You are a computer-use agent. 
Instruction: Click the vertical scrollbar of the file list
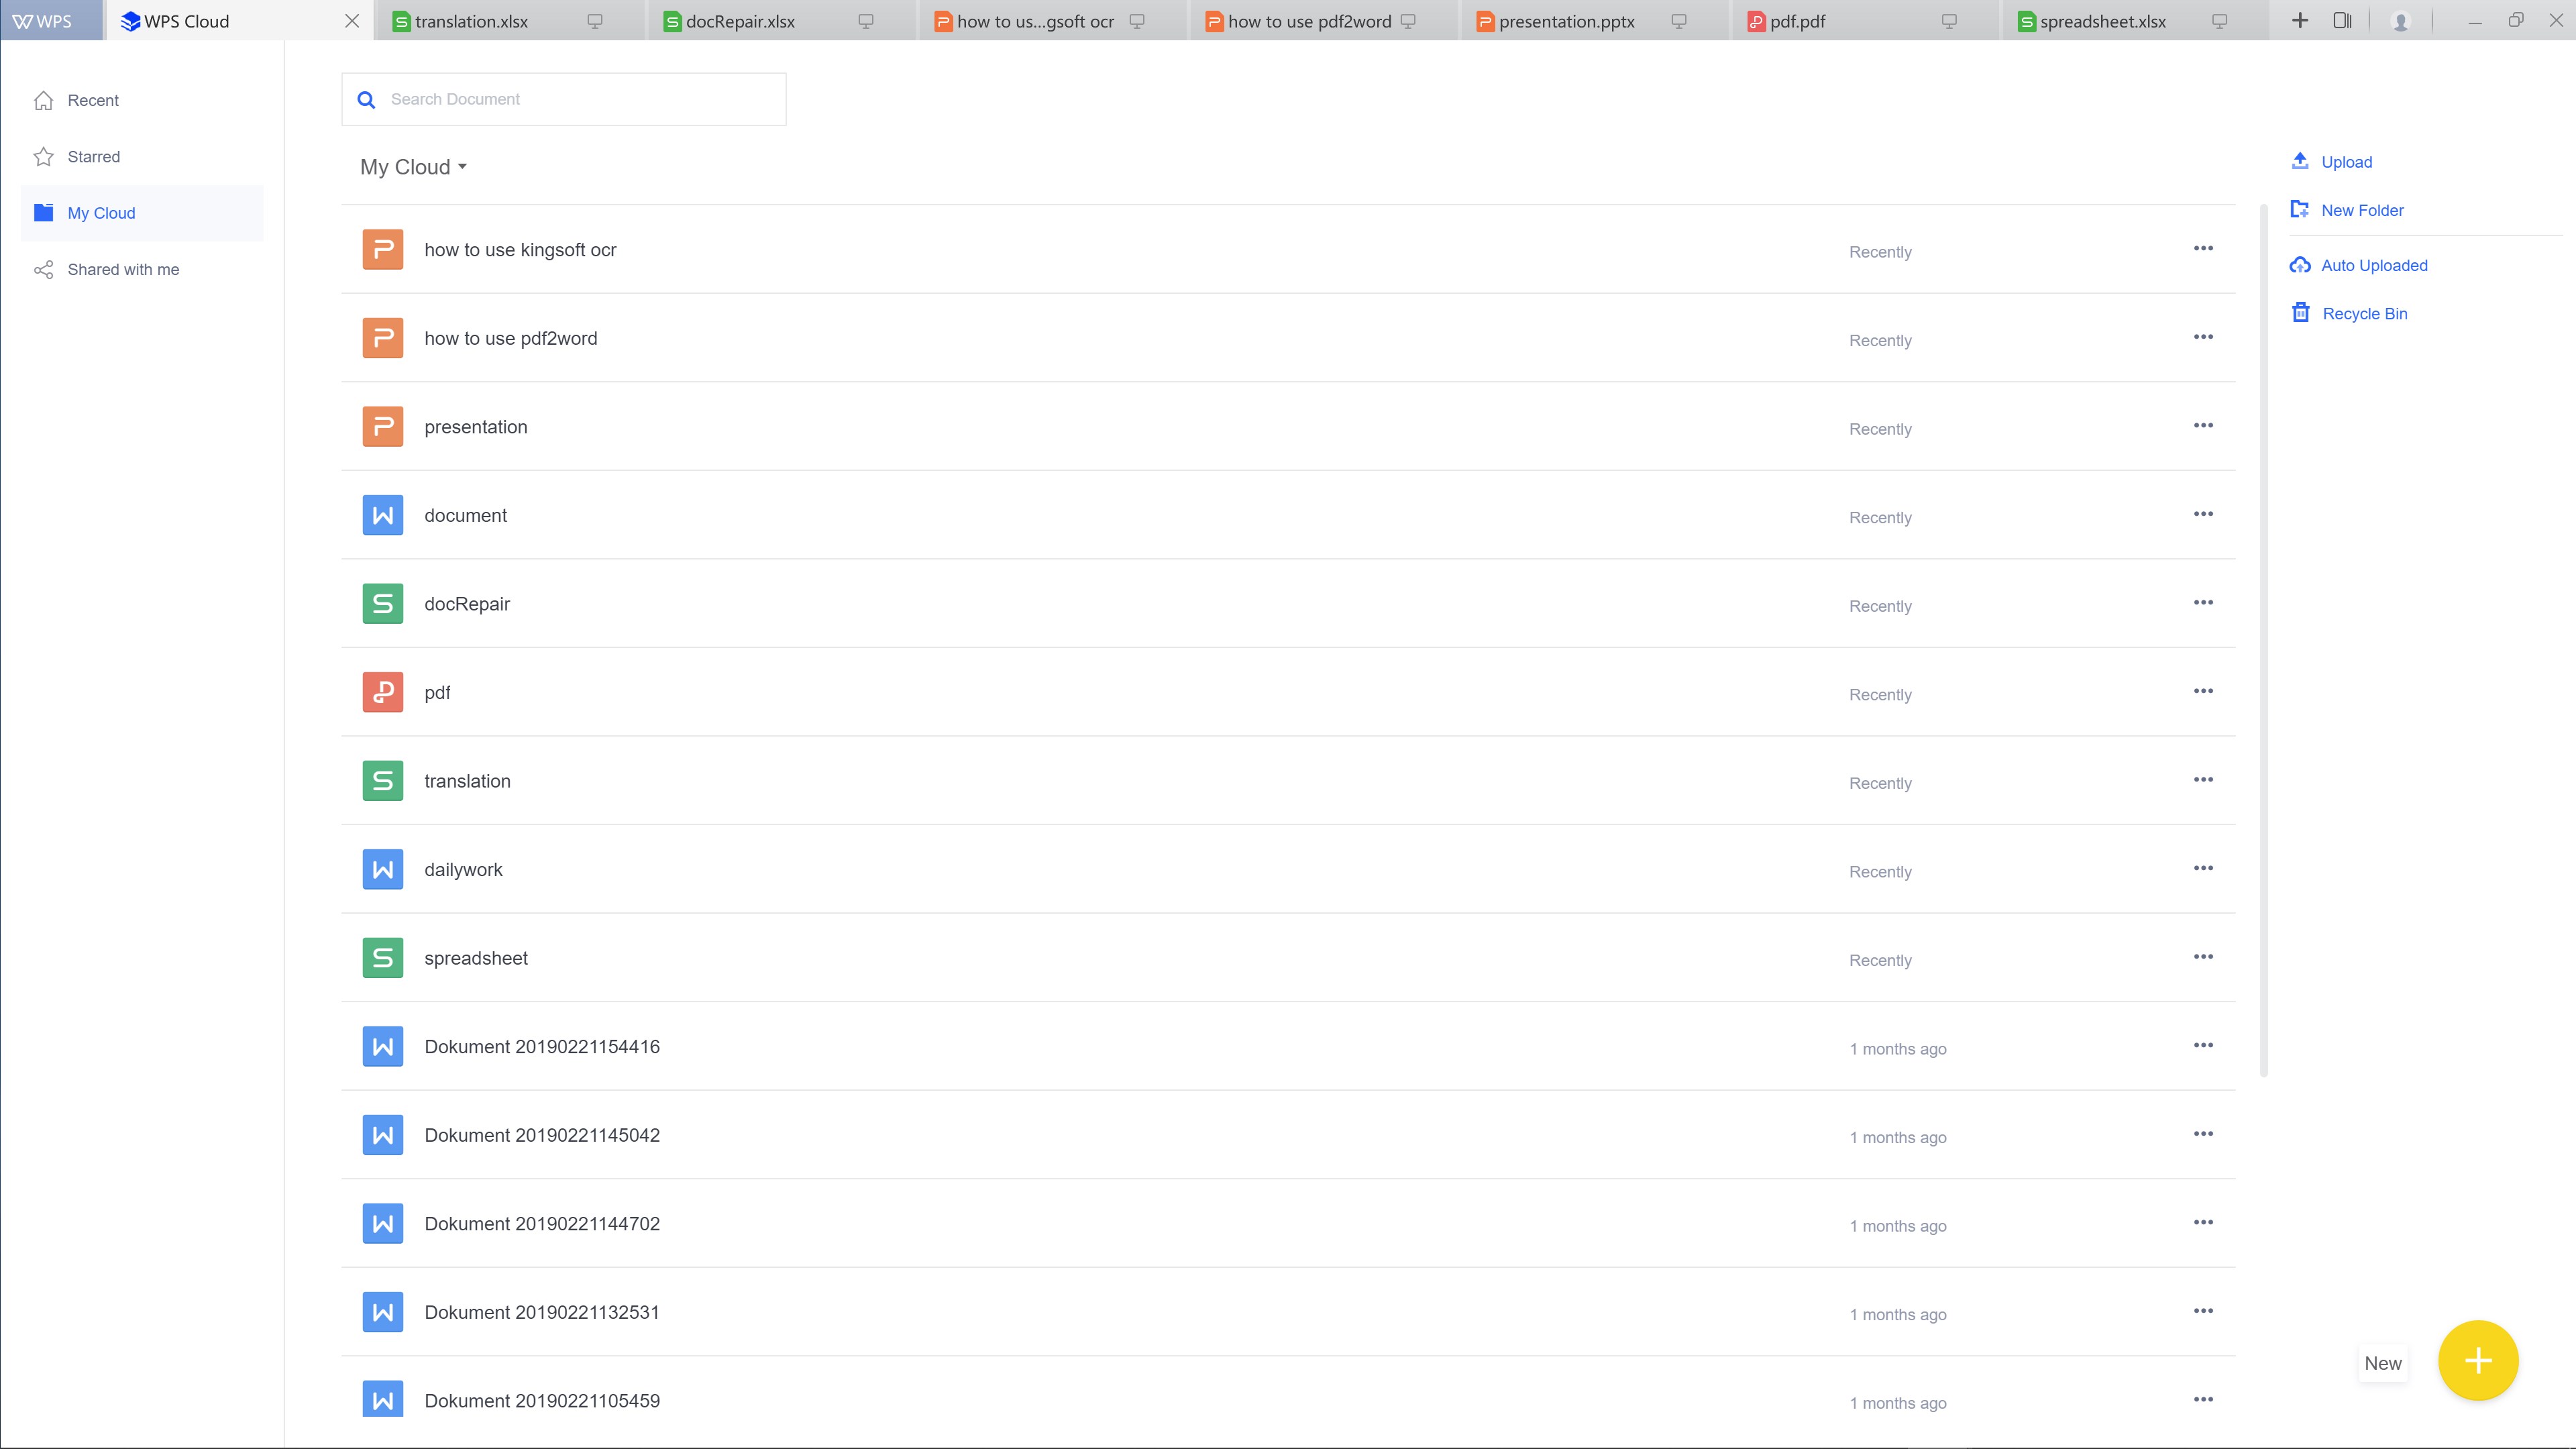[2263, 640]
